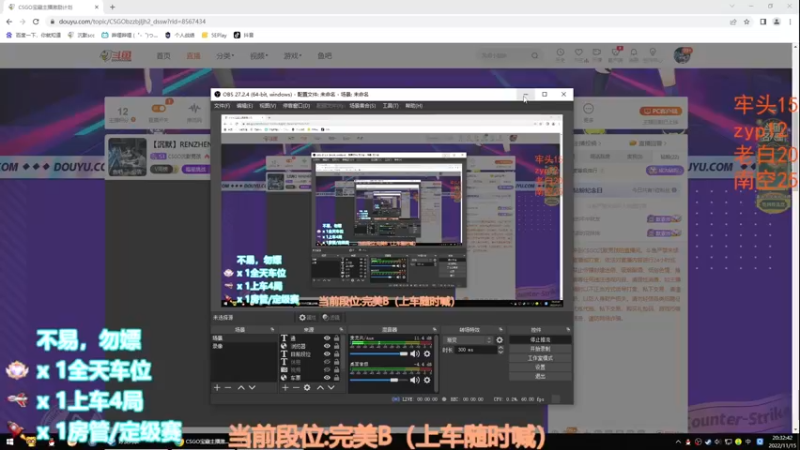The image size is (800, 450).
Task: Click Properties (属性) gear button above docks
Action: [307, 317]
